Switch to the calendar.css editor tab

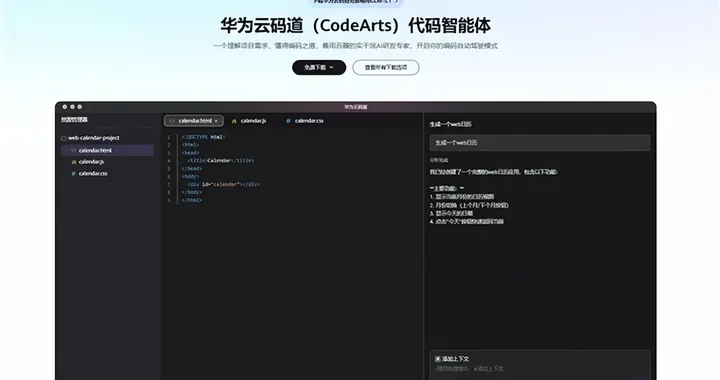pyautogui.click(x=305, y=121)
